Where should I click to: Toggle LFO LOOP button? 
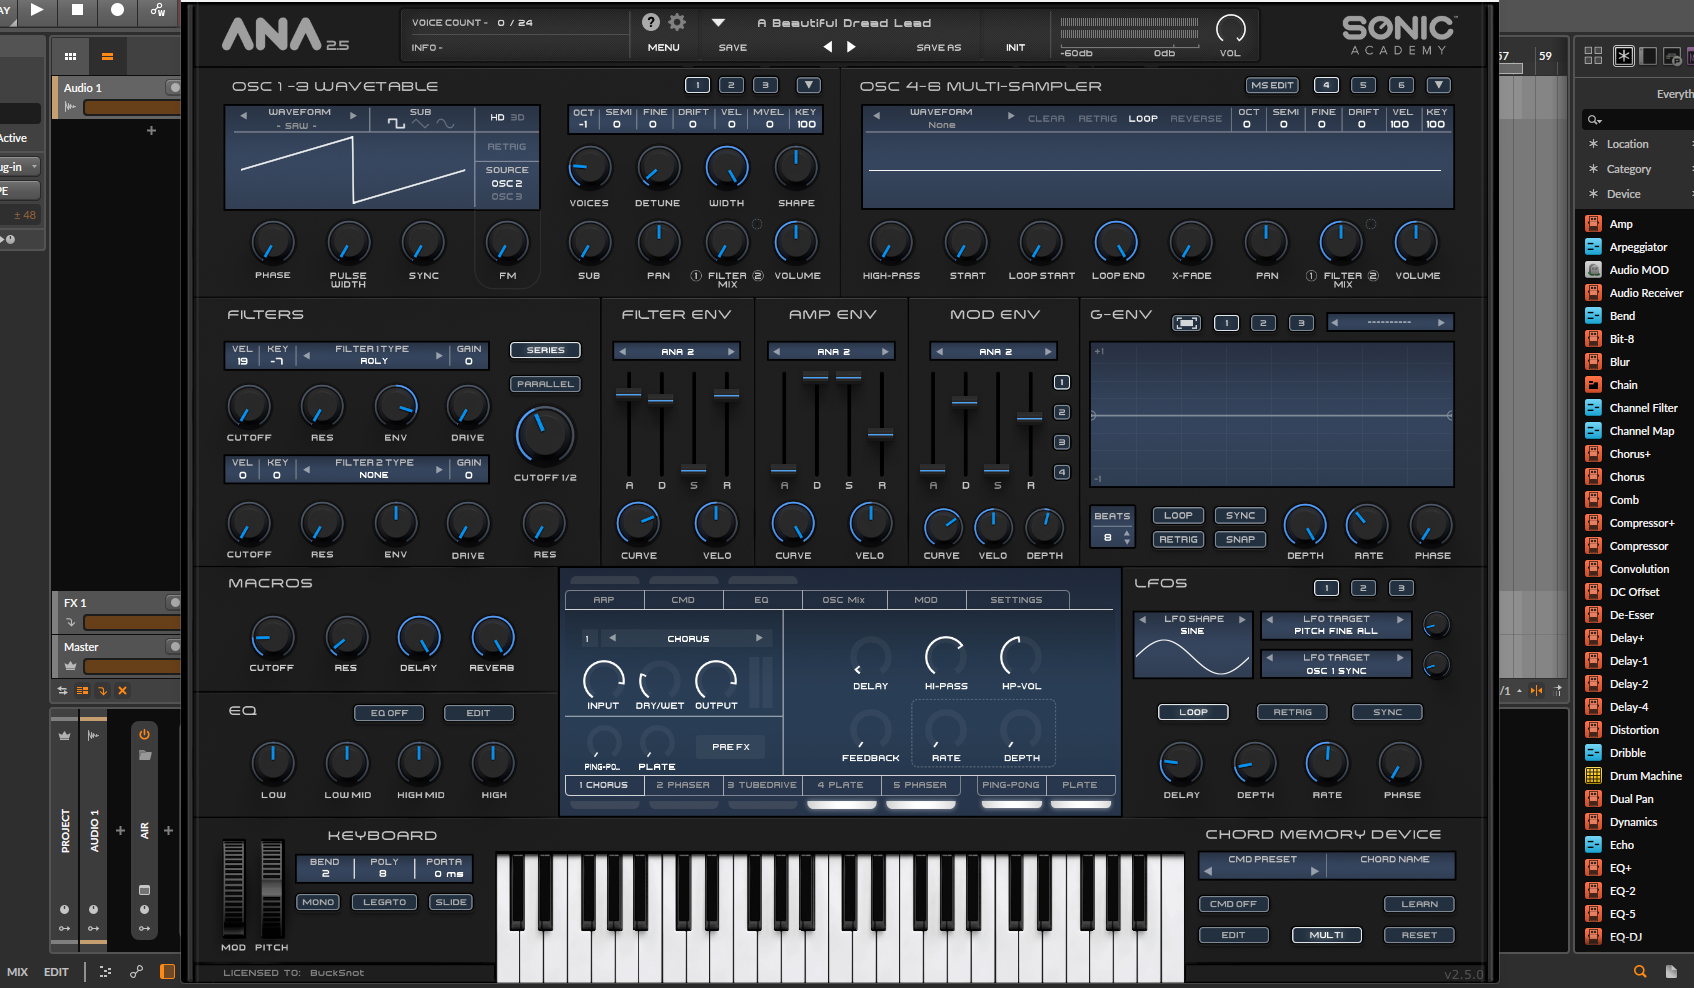(1193, 712)
